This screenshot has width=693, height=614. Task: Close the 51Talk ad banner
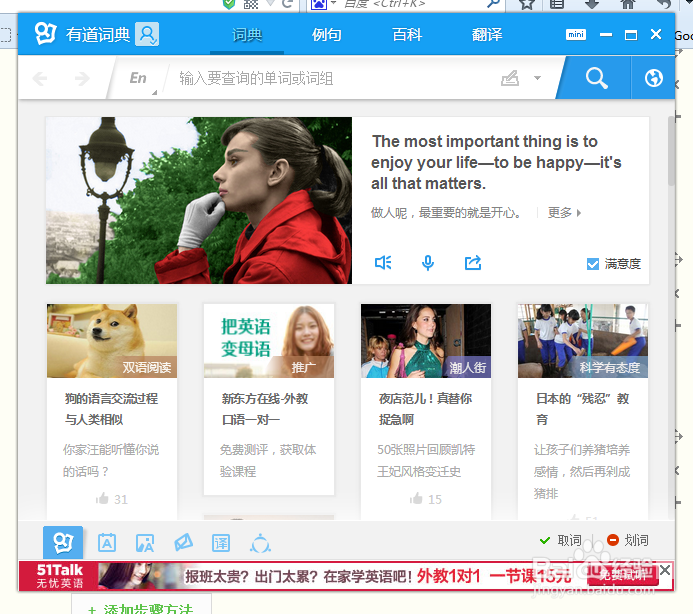[665, 570]
